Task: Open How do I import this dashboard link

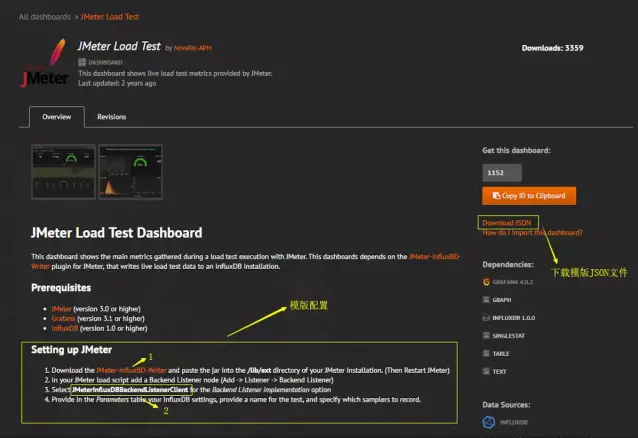Action: (x=532, y=232)
